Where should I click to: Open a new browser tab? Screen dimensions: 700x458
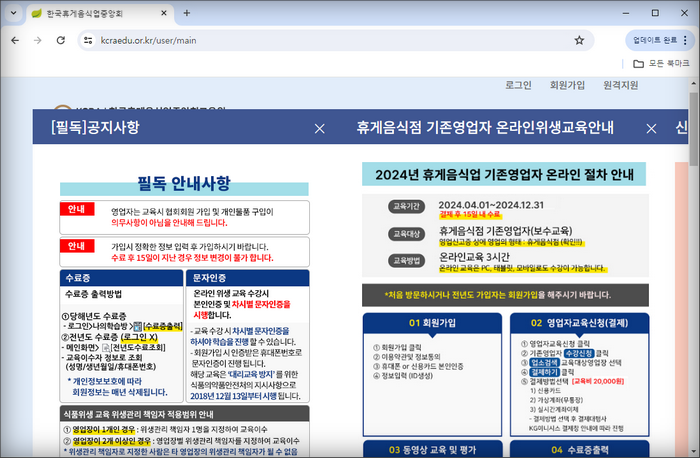[x=187, y=13]
